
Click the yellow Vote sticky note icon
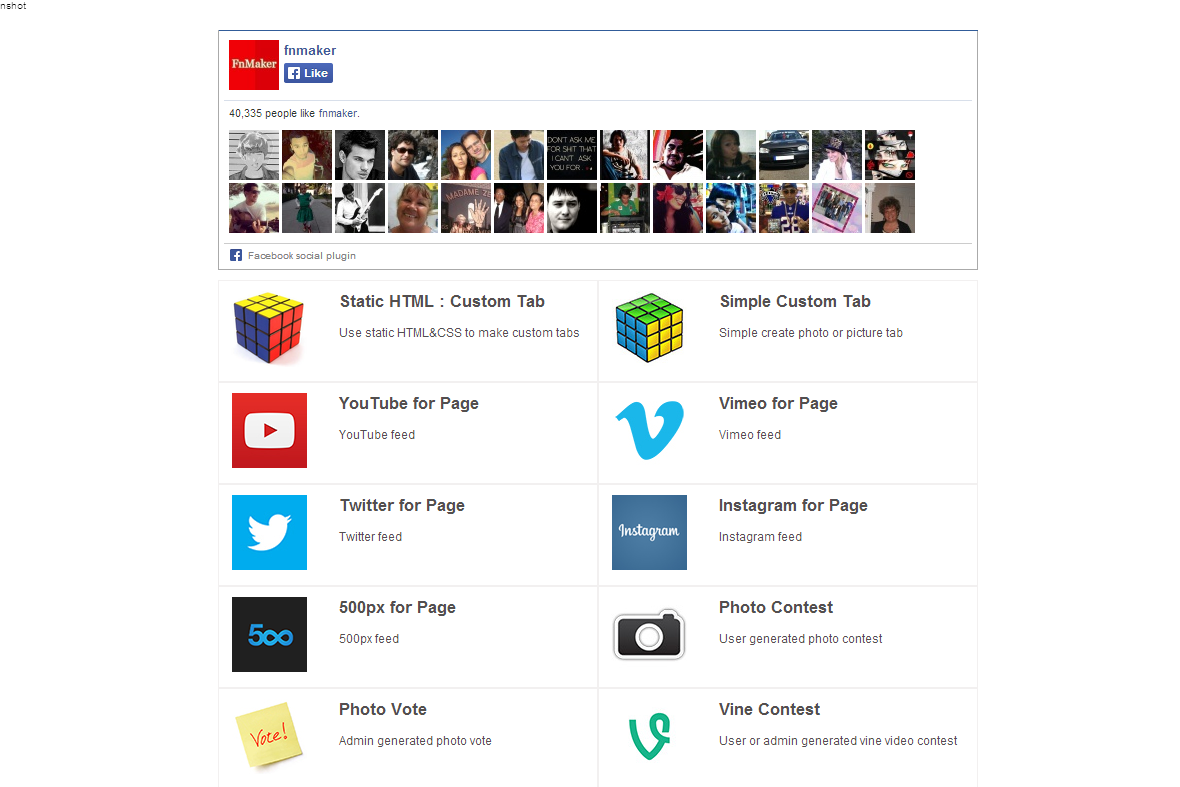[269, 735]
